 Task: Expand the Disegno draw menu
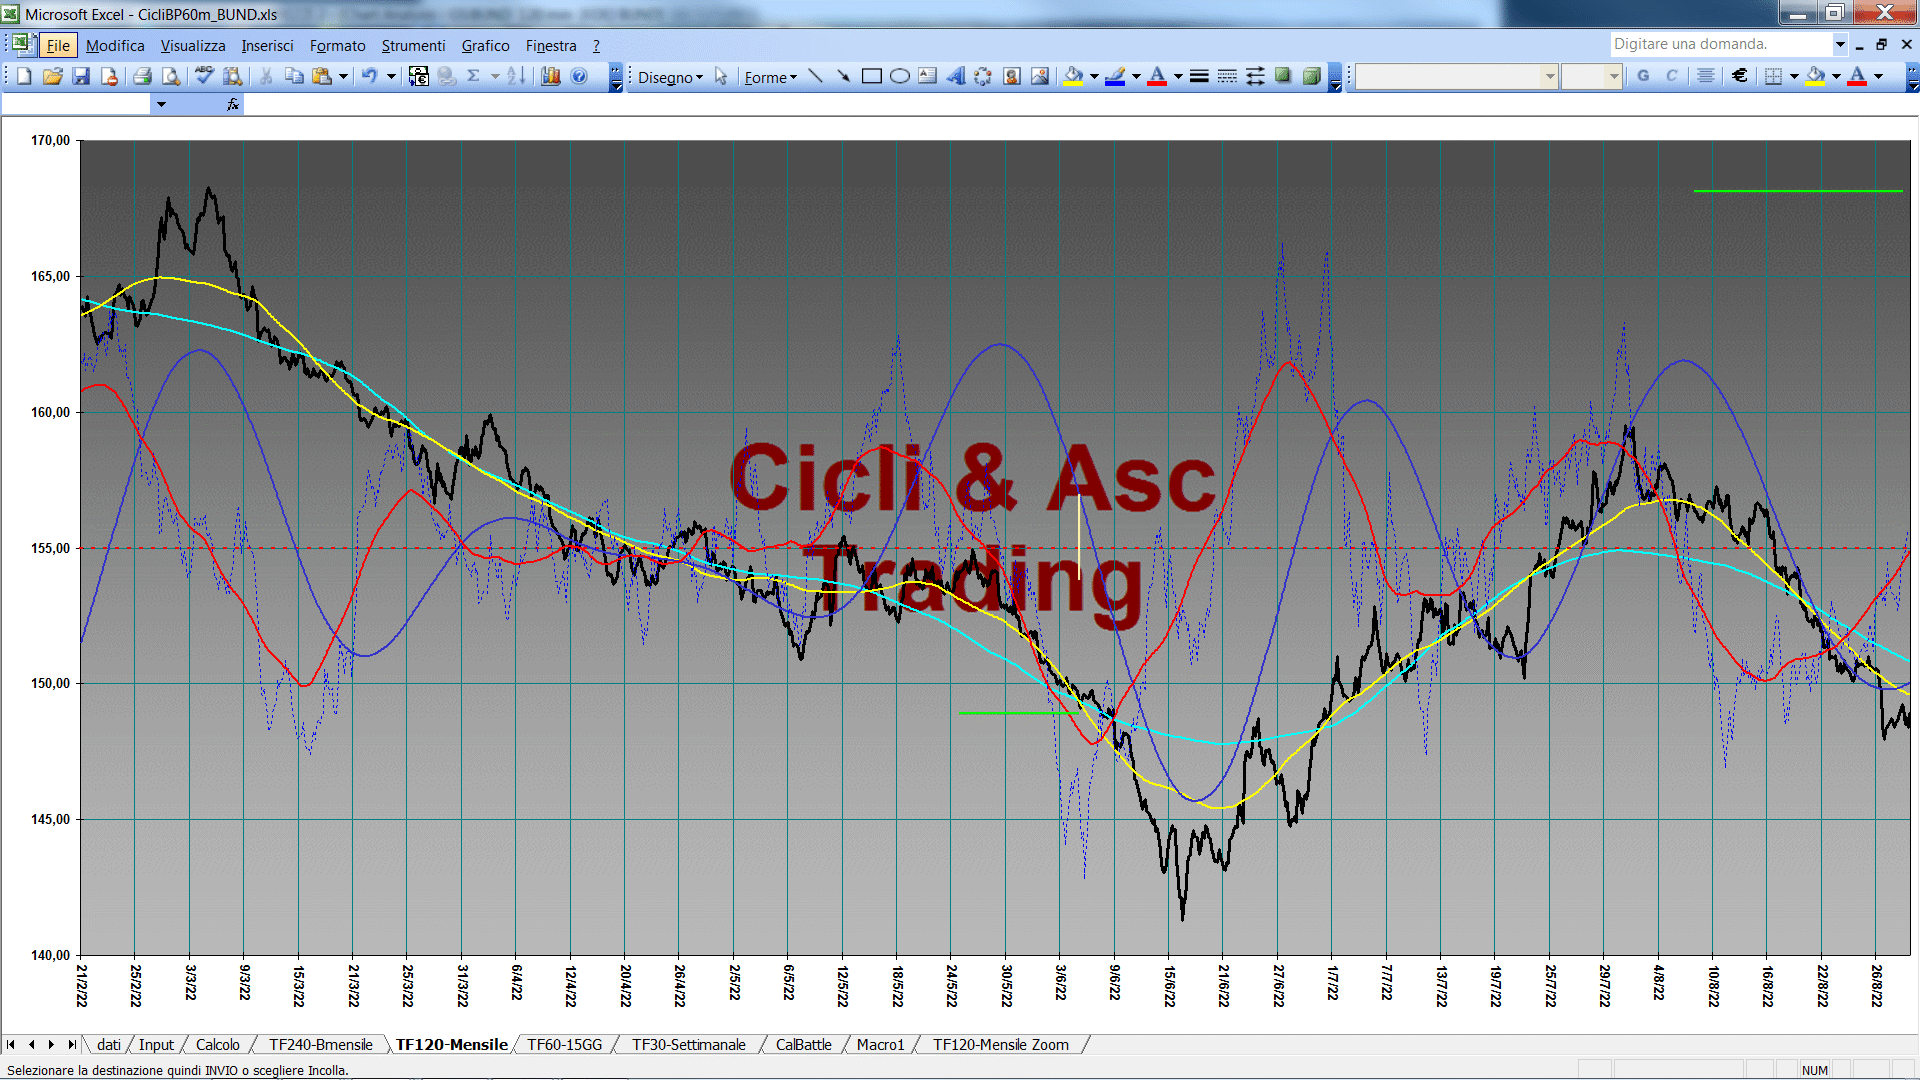[670, 77]
